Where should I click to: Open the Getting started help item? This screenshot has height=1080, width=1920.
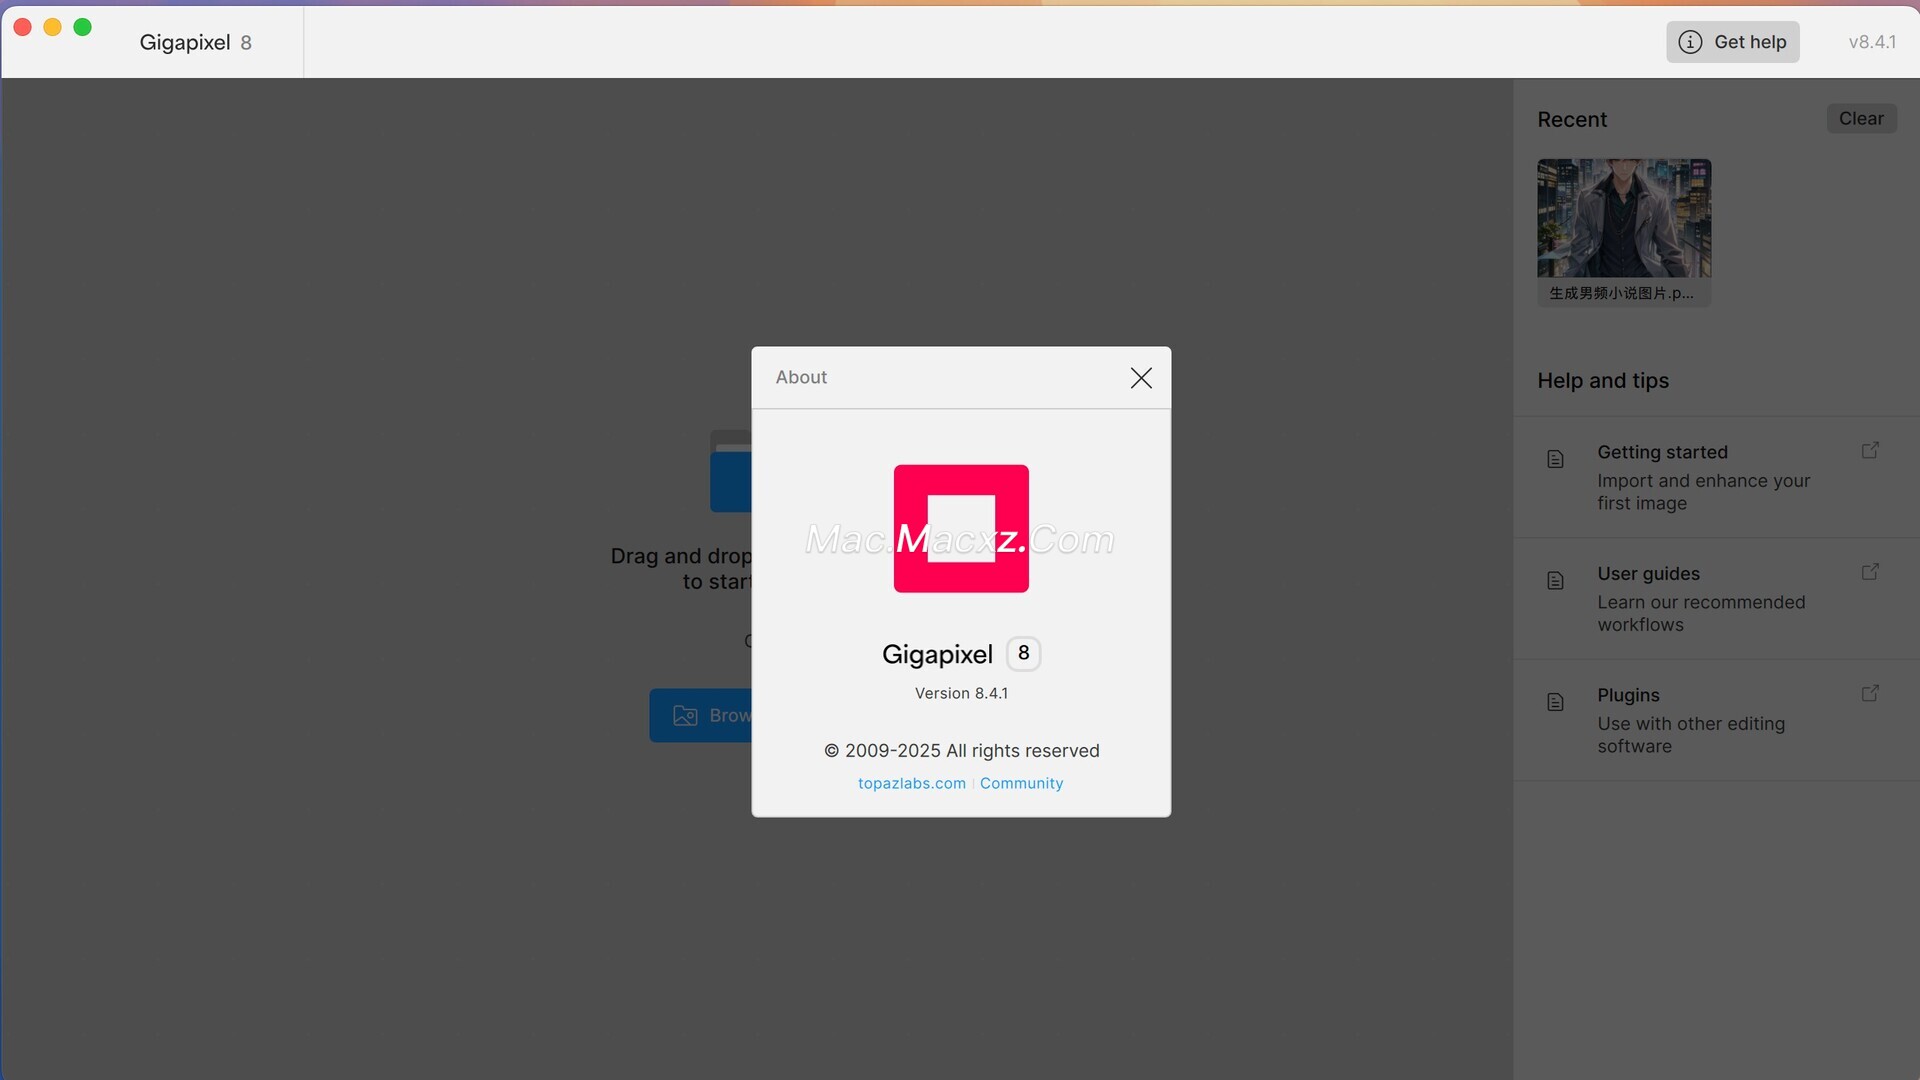(1716, 477)
